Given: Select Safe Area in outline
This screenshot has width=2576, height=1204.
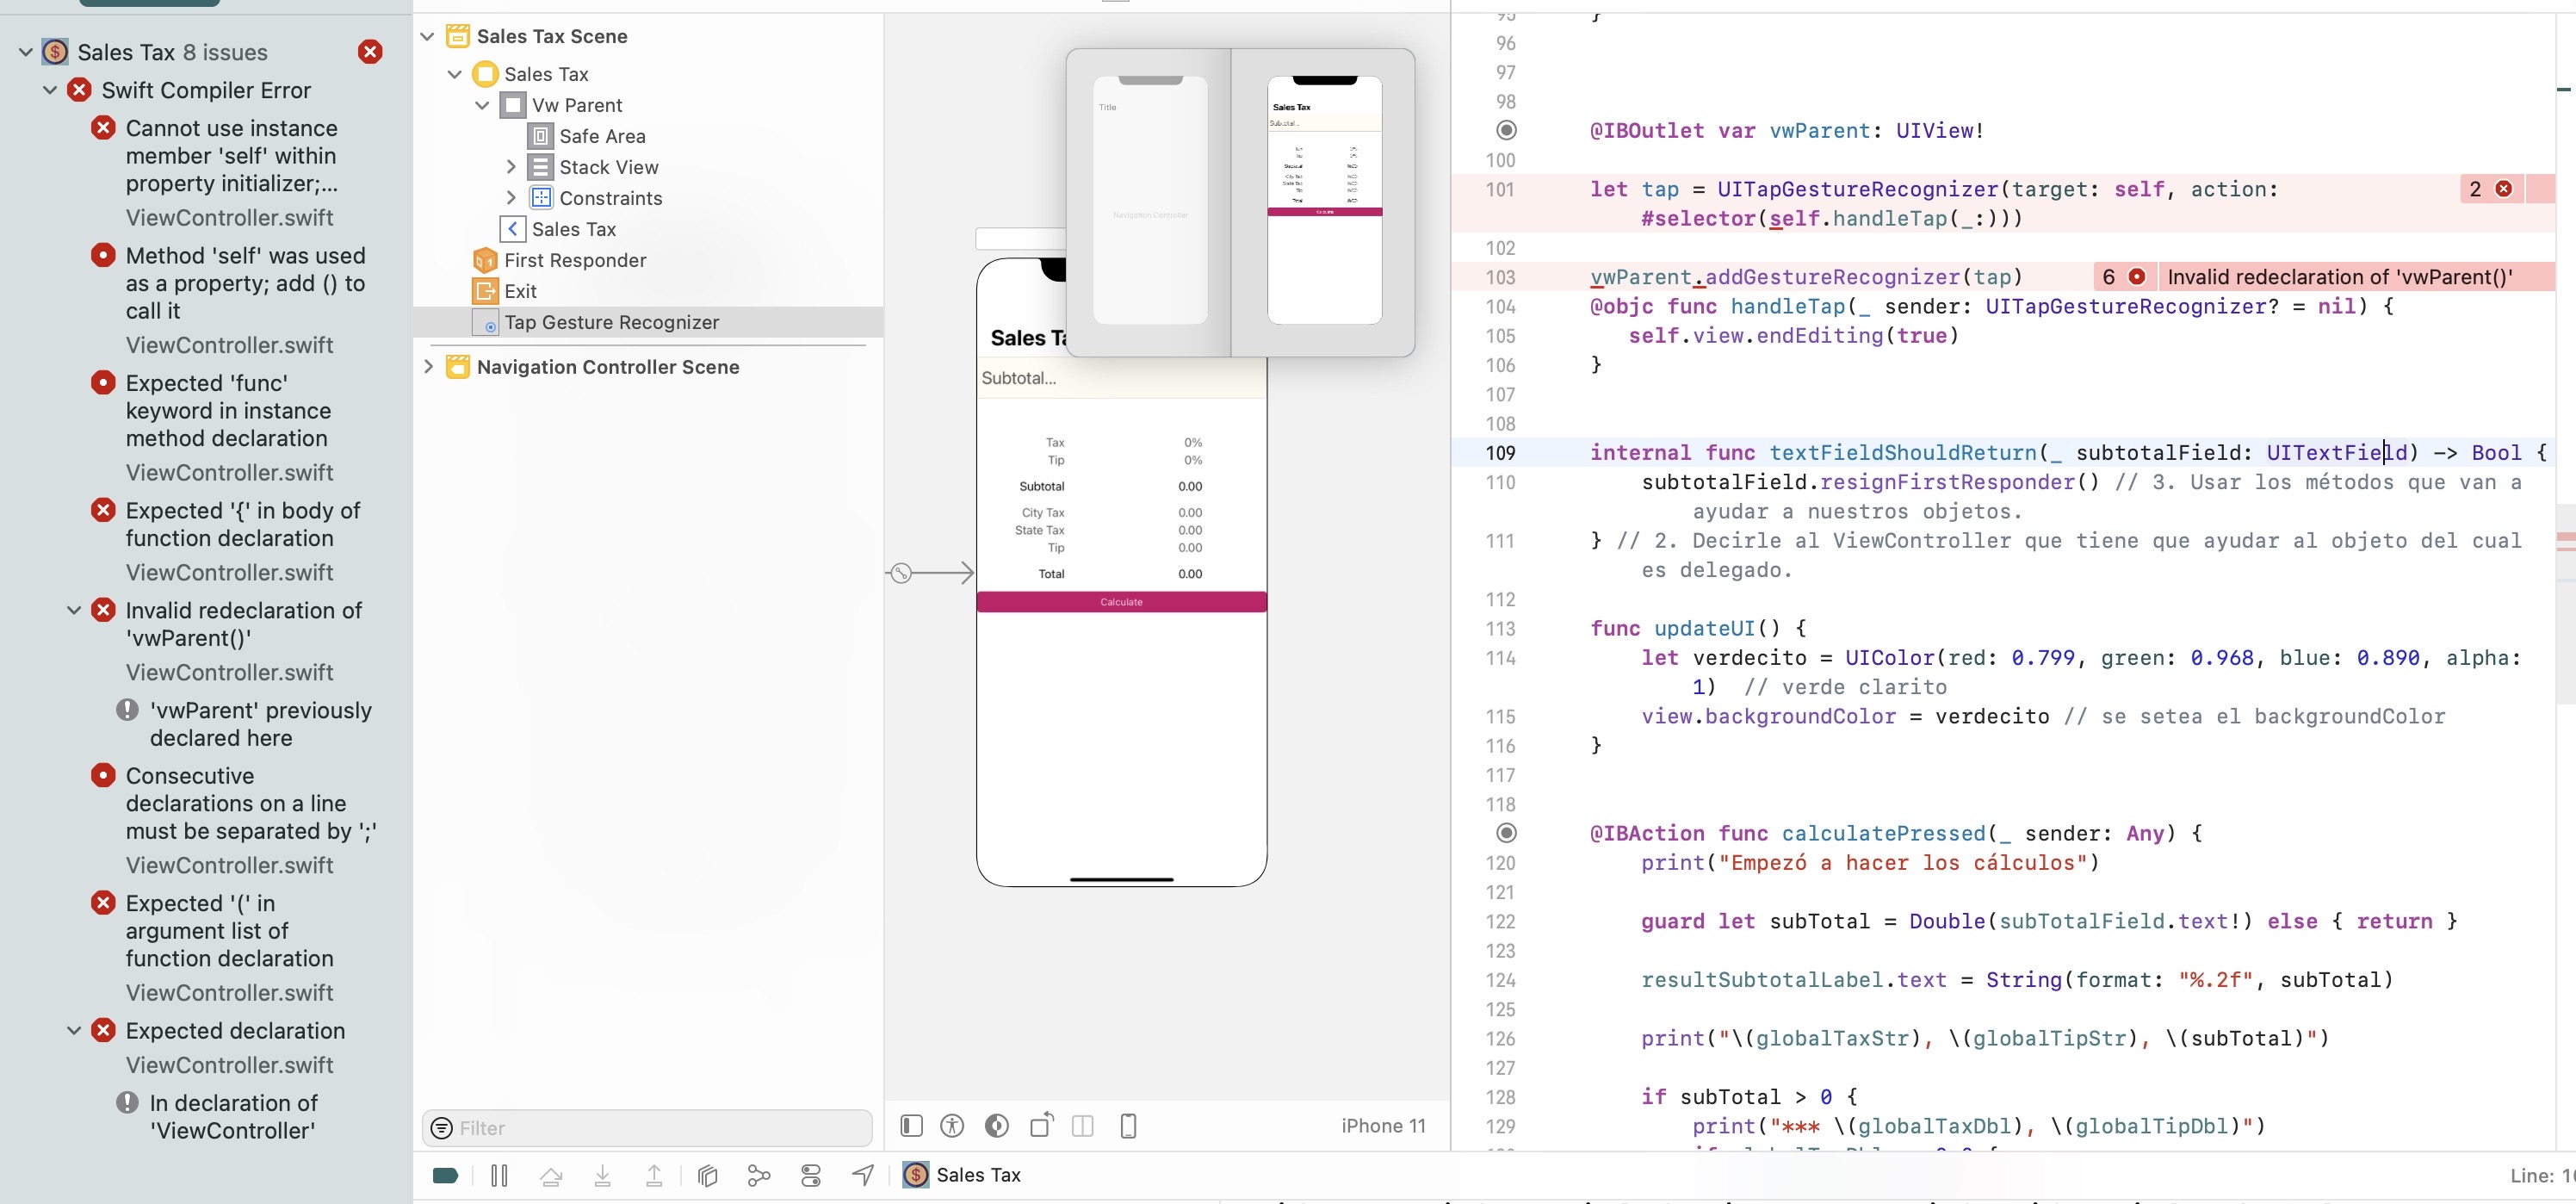Looking at the screenshot, I should click(x=602, y=136).
